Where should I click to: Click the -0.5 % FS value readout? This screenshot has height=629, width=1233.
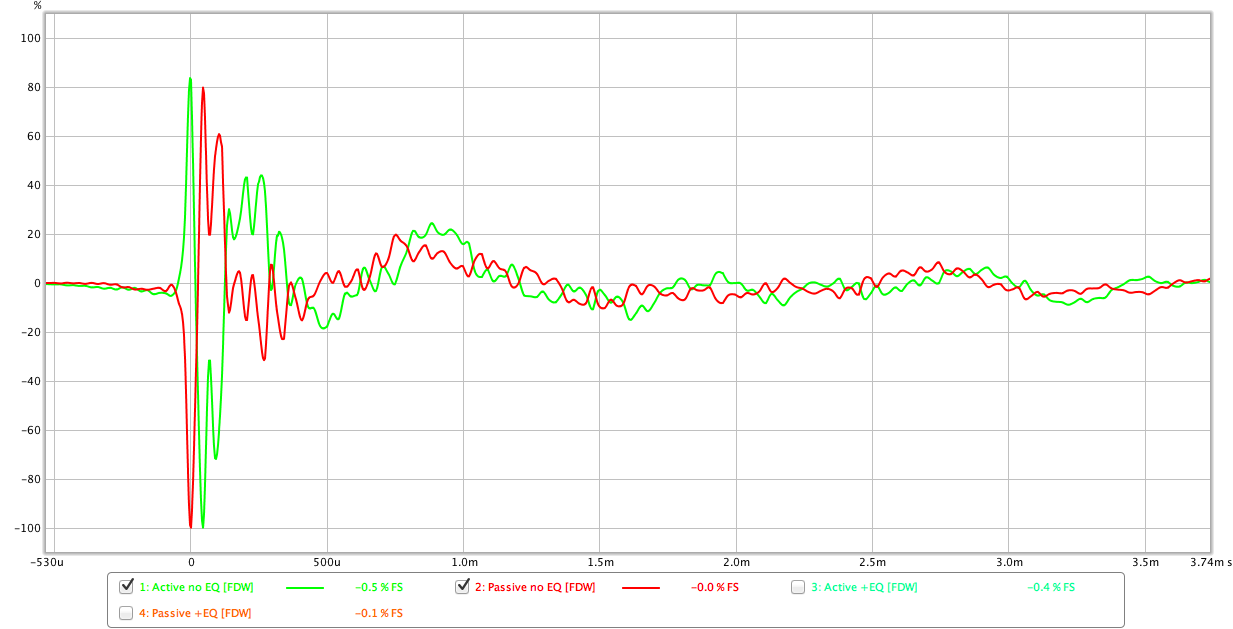[x=380, y=588]
